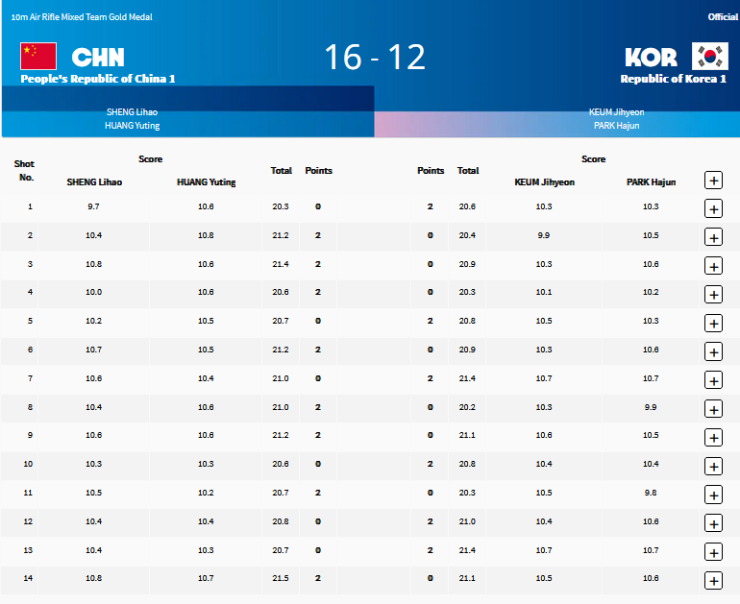This screenshot has width=740, height=604.
Task: Click SHENG Lihao in the blue banner
Action: coord(132,112)
